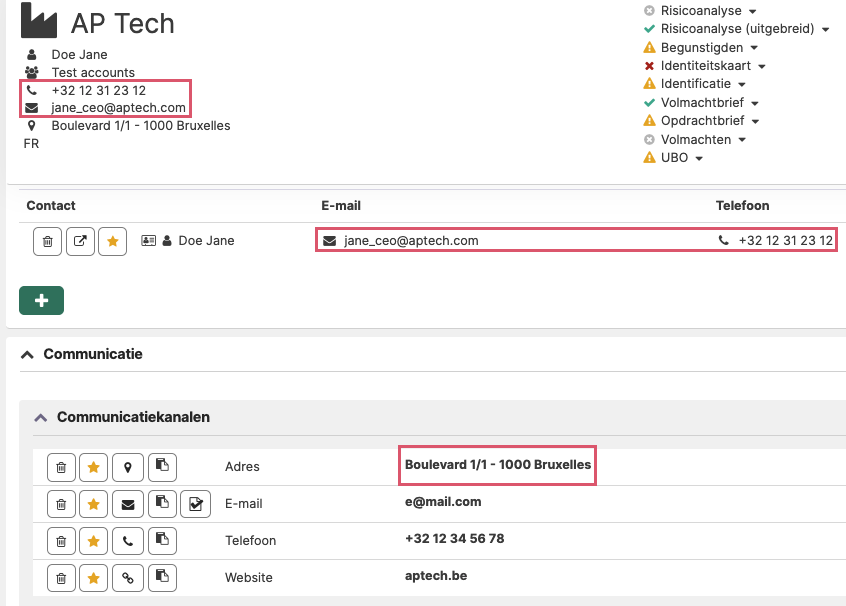Copy the E-mail value with clipboard icon
The height and width of the screenshot is (606, 846).
[162, 504]
